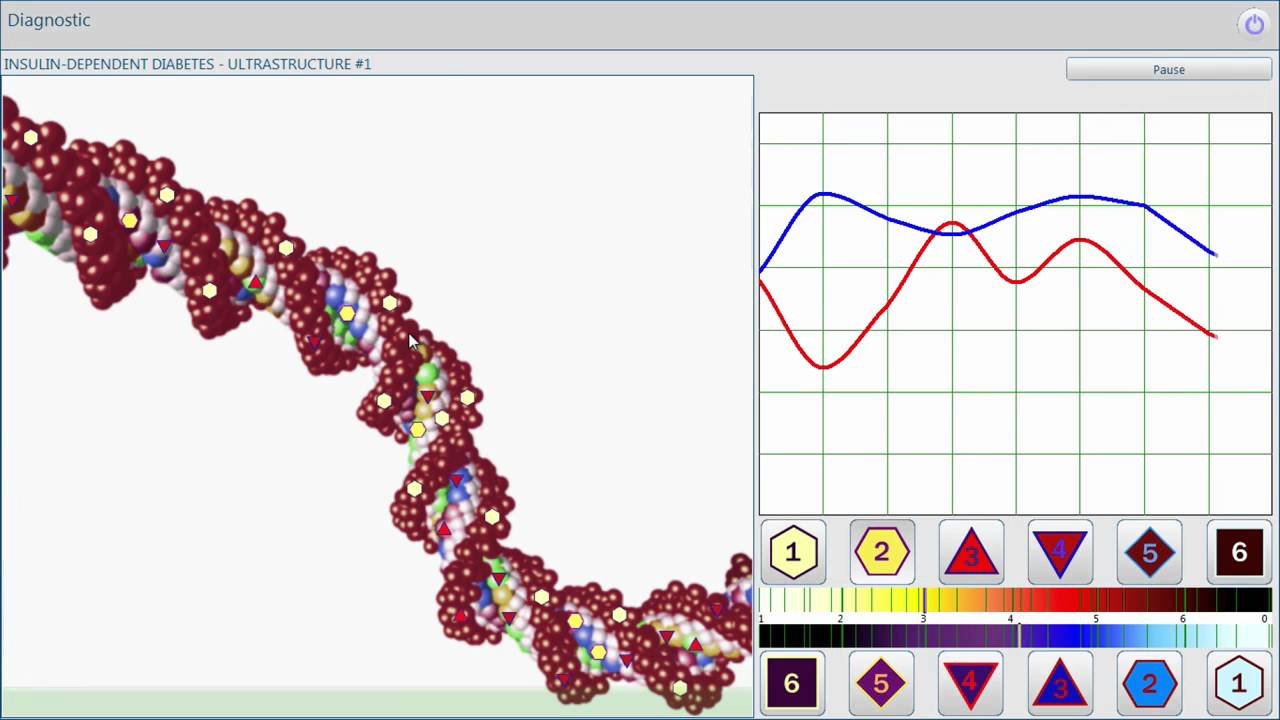Click the black-to-blue color spectrum bar
The width and height of the screenshot is (1280, 720).
click(1014, 636)
